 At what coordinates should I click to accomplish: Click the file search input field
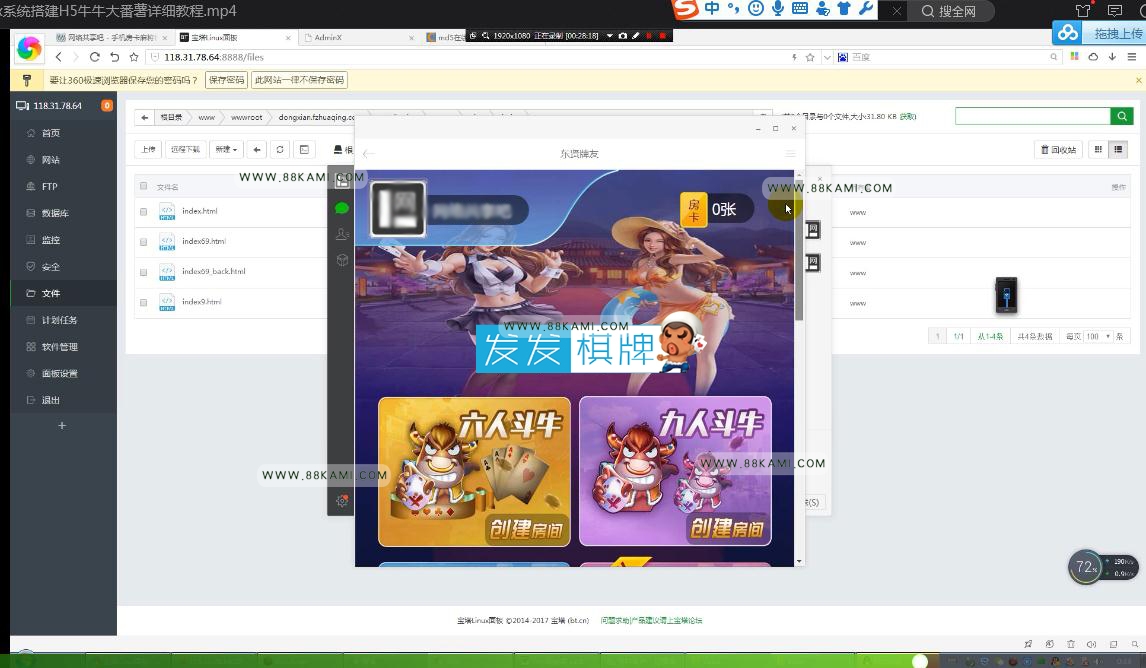pos(1033,116)
